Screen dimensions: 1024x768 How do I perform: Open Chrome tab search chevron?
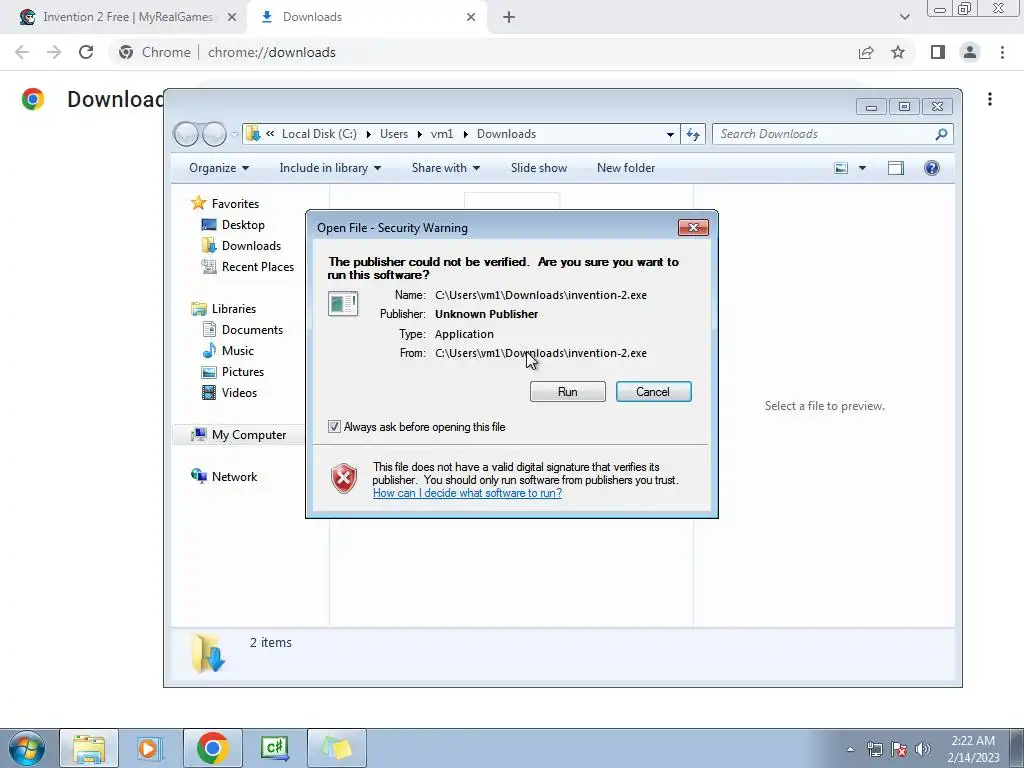904,17
